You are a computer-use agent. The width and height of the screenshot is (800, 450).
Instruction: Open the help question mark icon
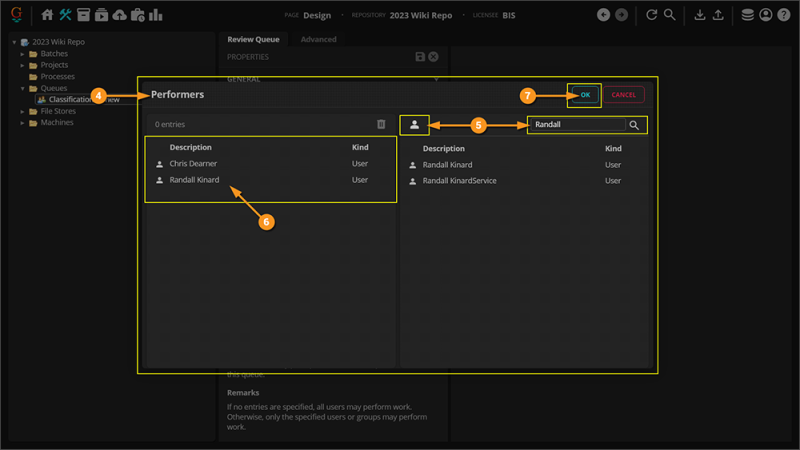[x=783, y=15]
